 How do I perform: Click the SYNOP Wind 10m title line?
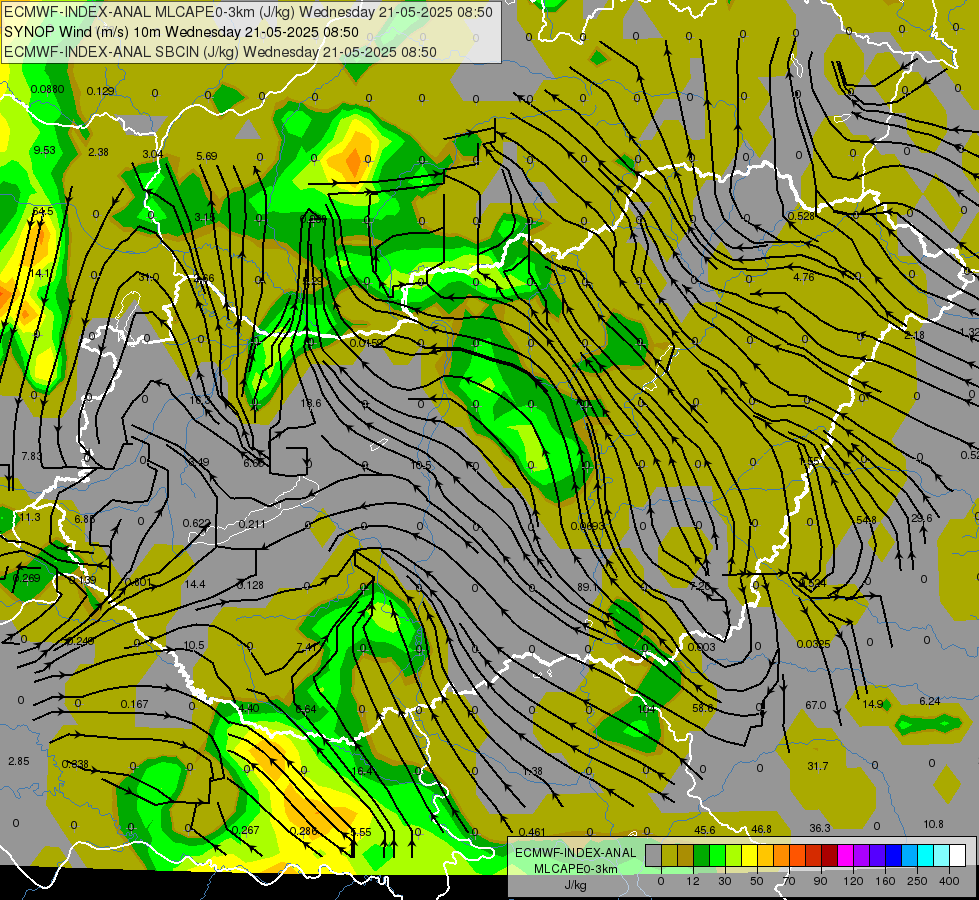[182, 32]
